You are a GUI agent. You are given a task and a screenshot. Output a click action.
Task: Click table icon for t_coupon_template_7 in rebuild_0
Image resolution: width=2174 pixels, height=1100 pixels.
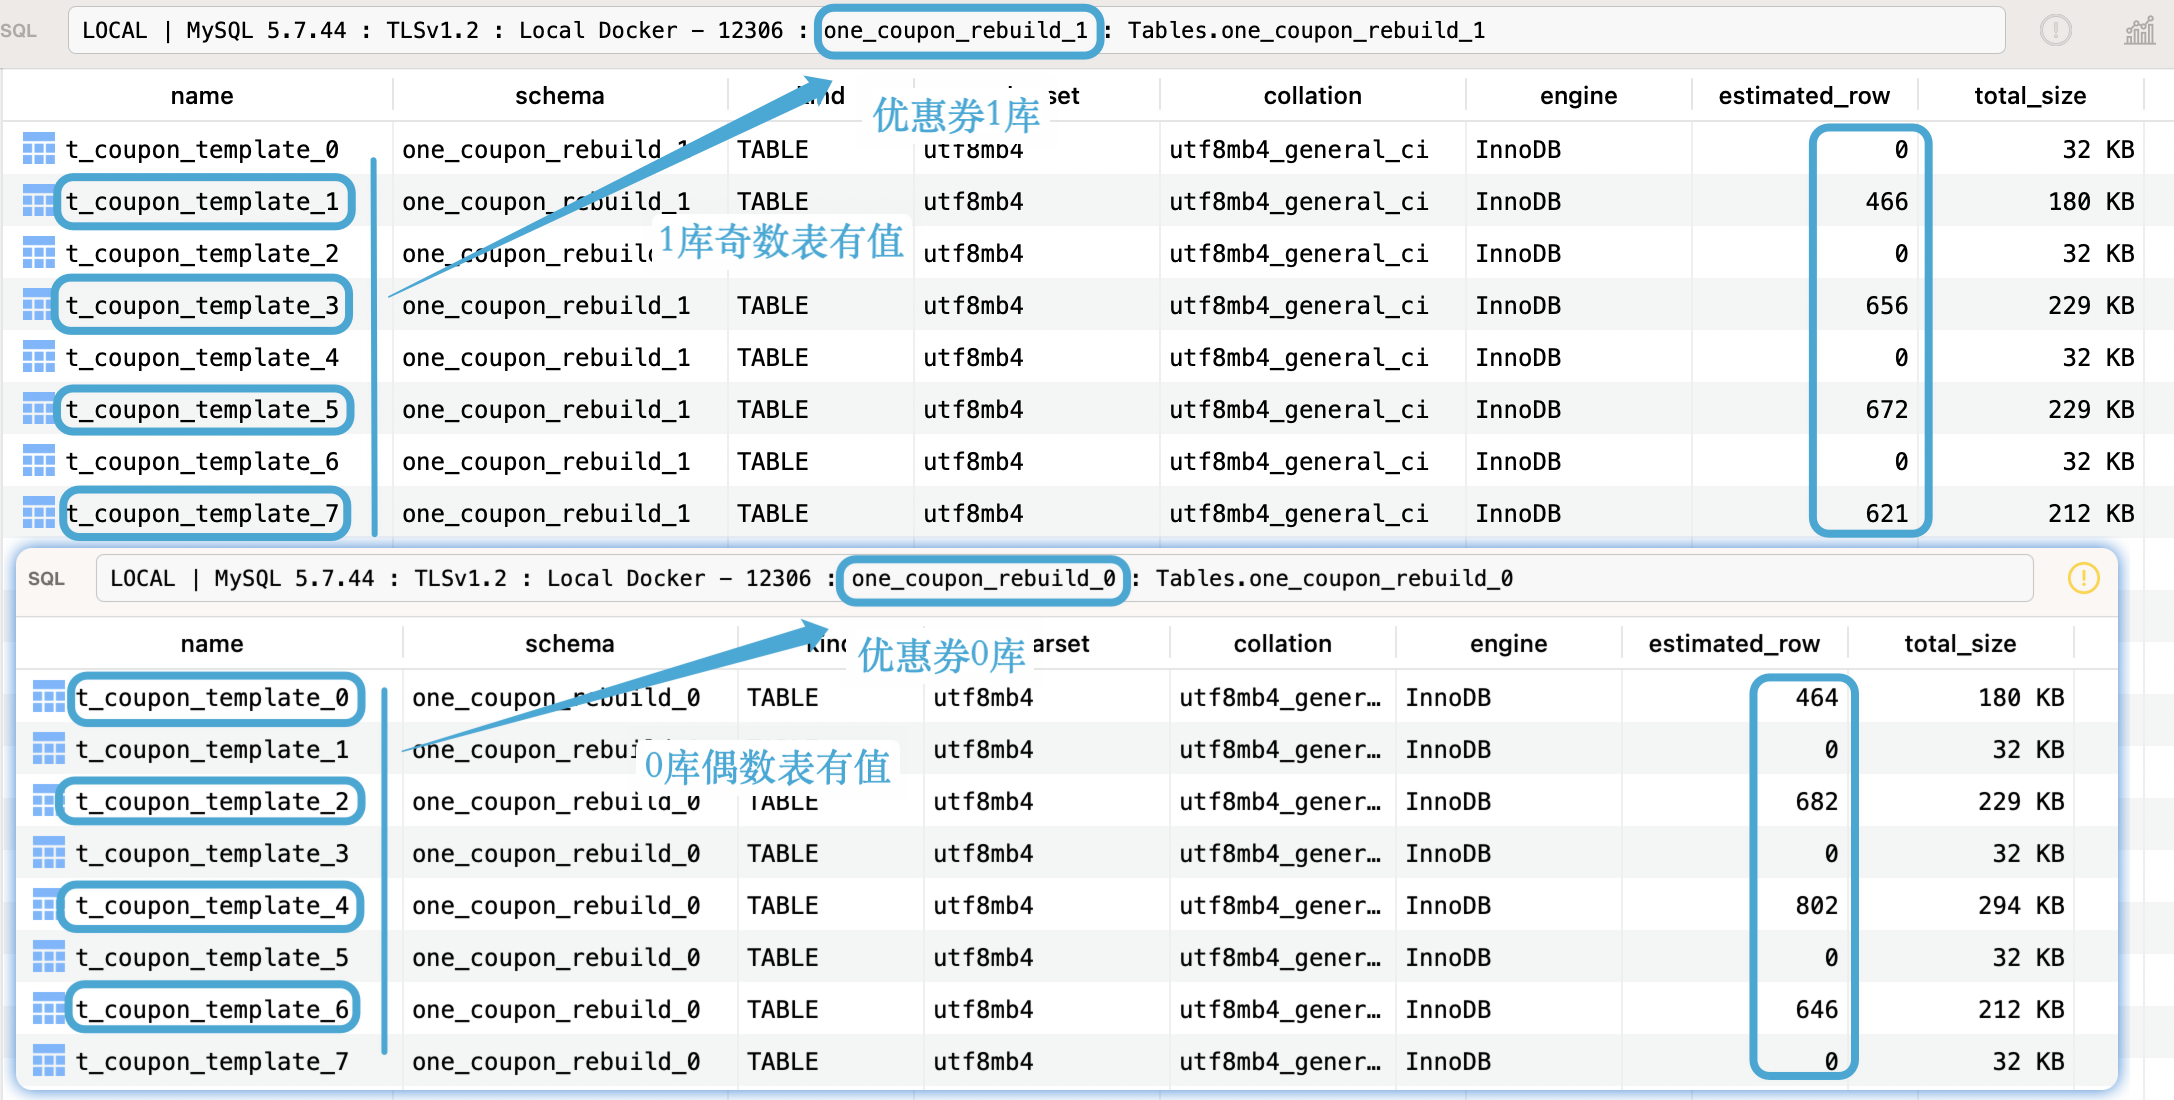[x=49, y=1062]
